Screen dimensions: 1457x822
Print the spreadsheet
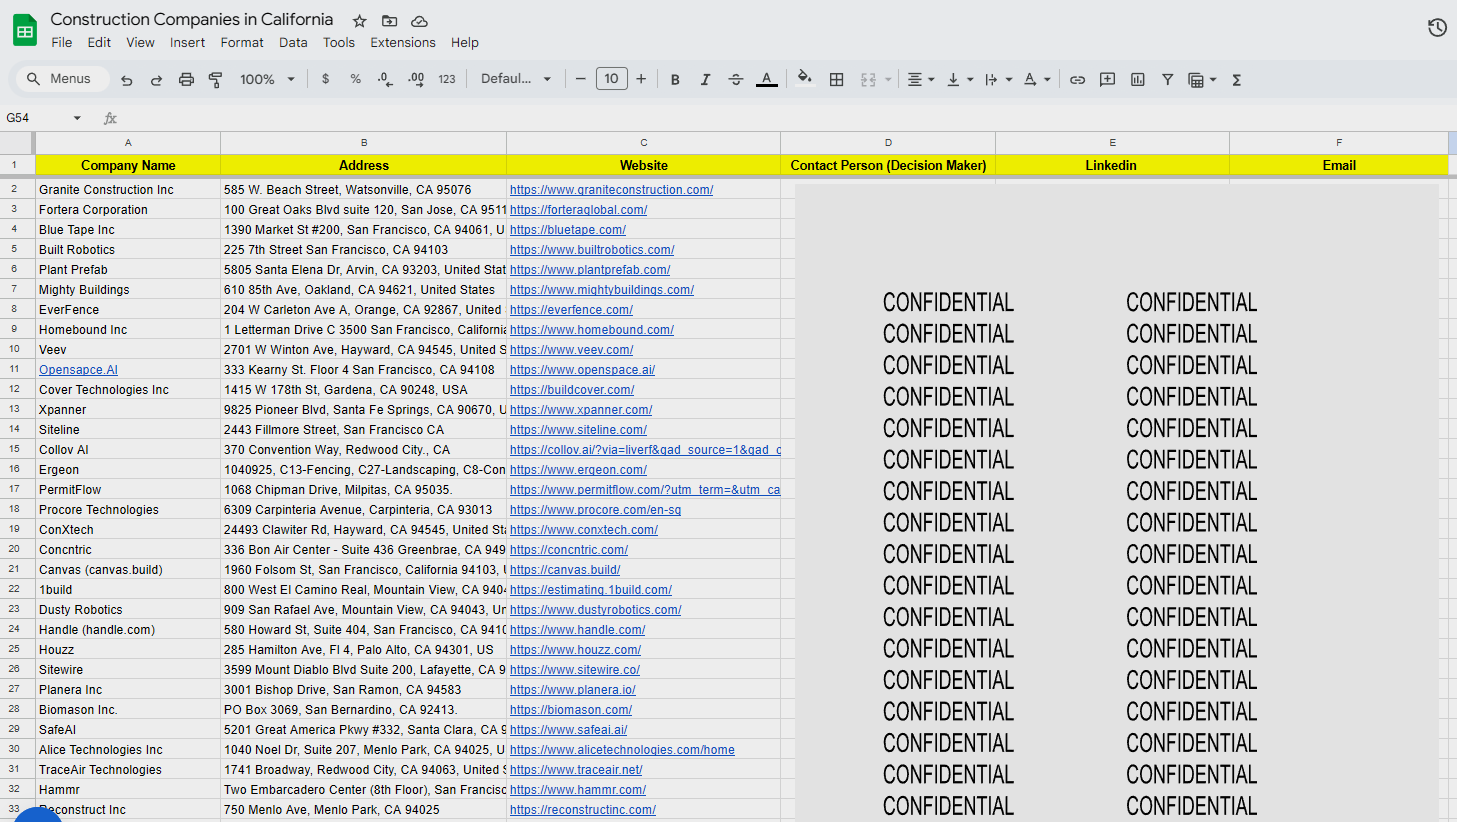pyautogui.click(x=186, y=80)
